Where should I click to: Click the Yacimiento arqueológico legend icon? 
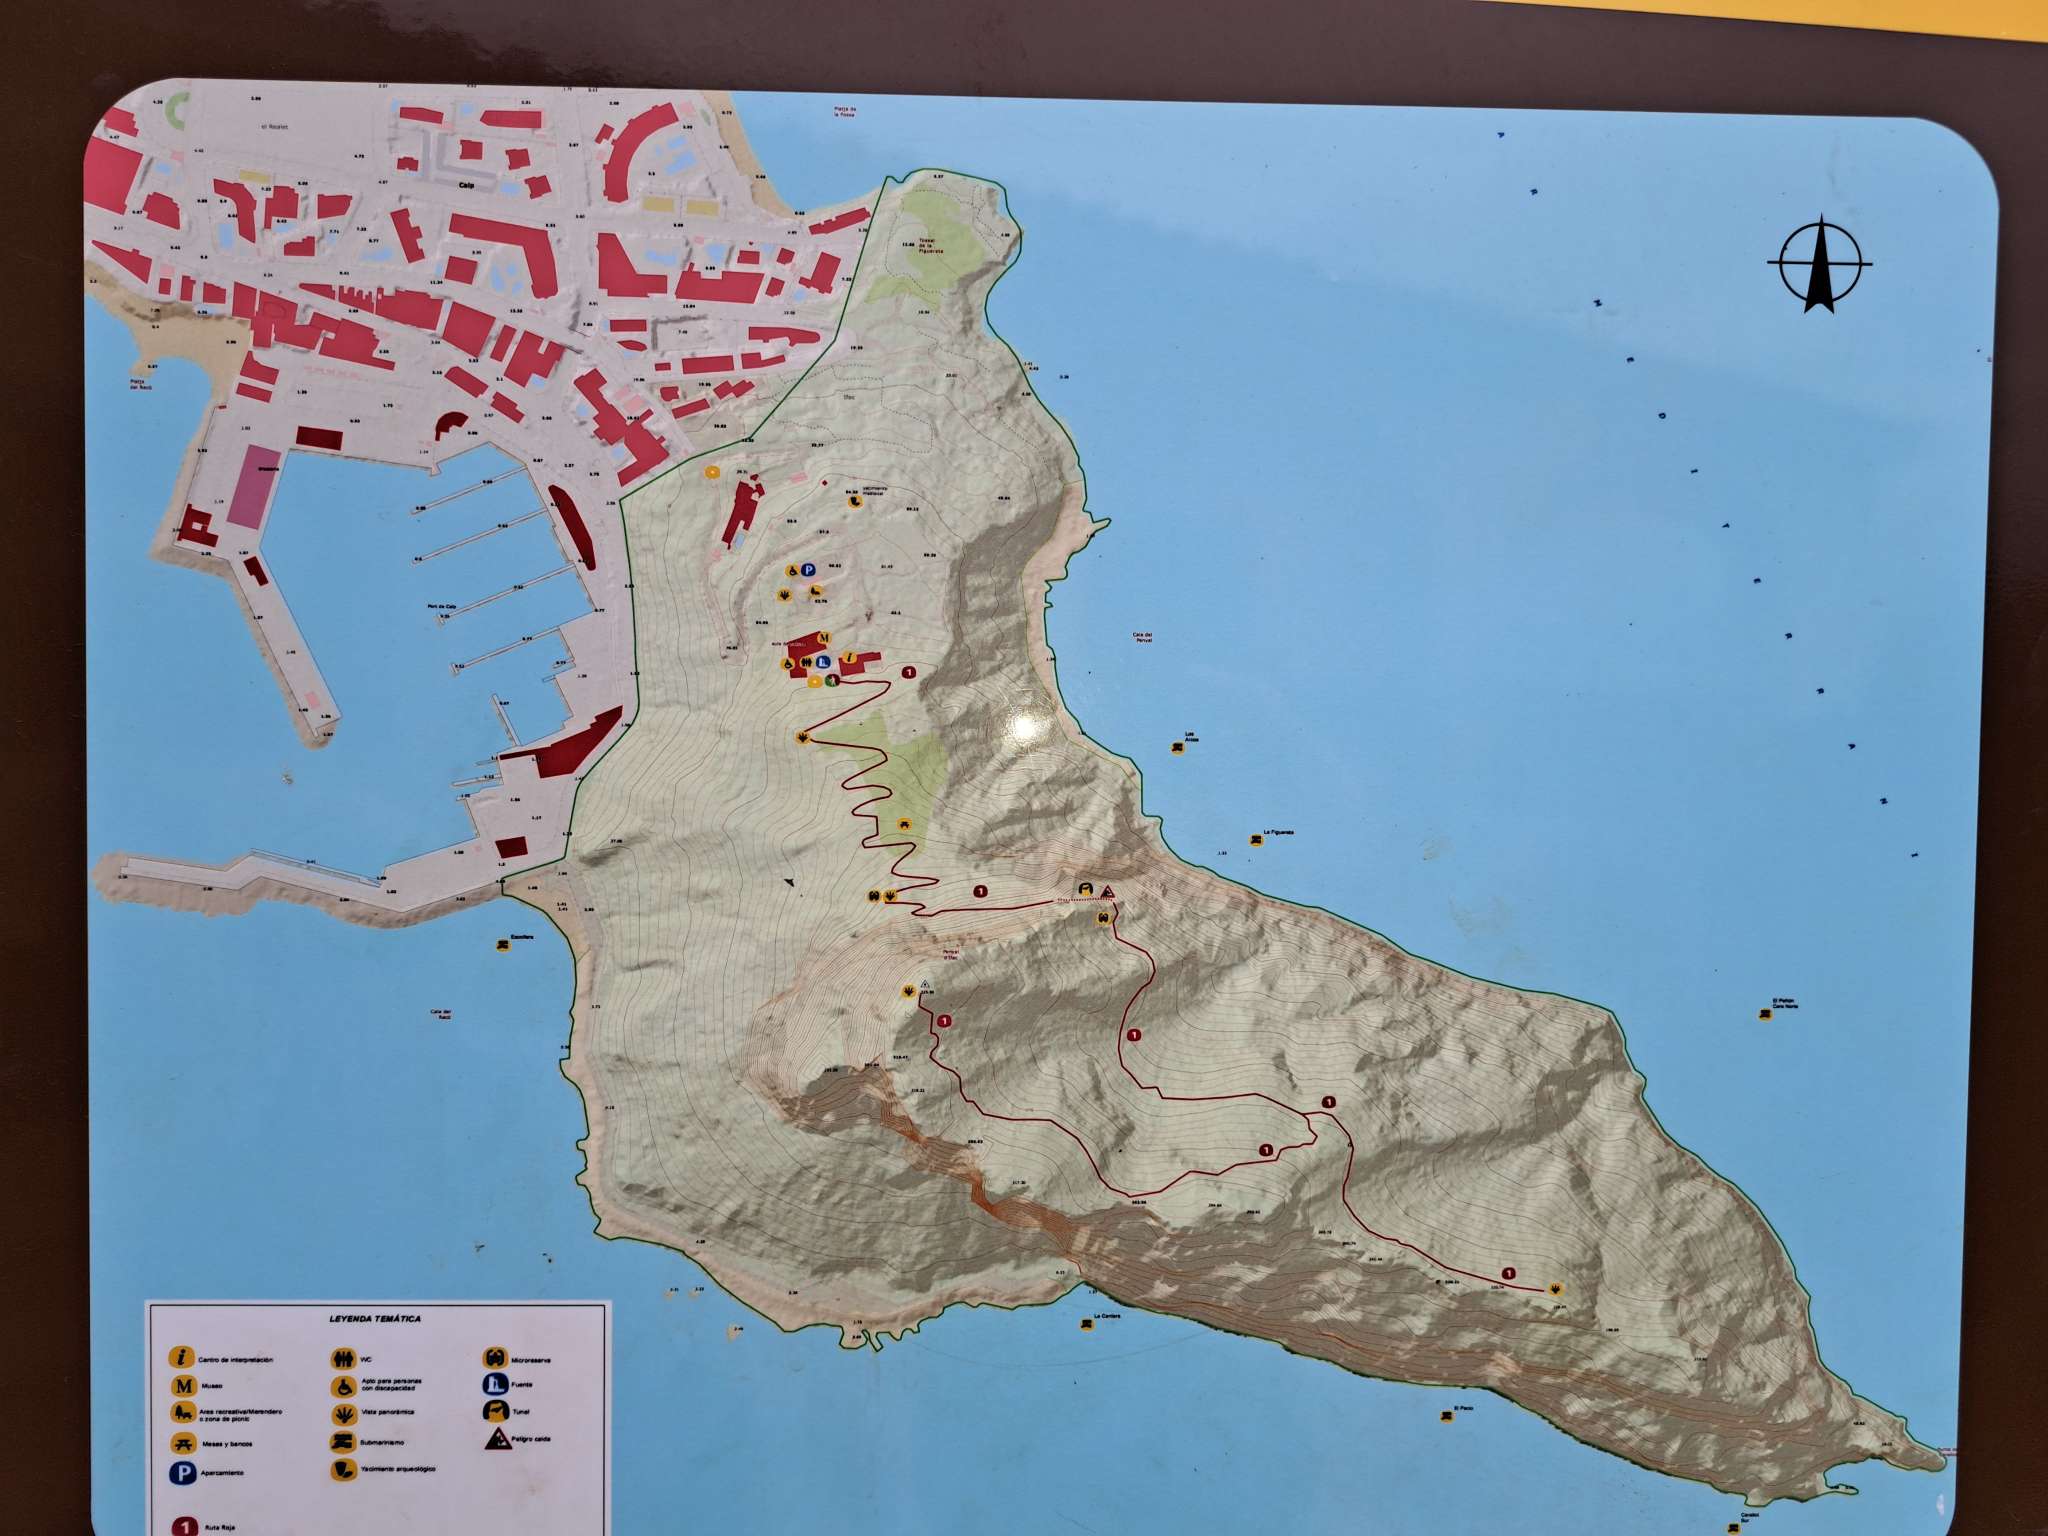click(x=344, y=1469)
